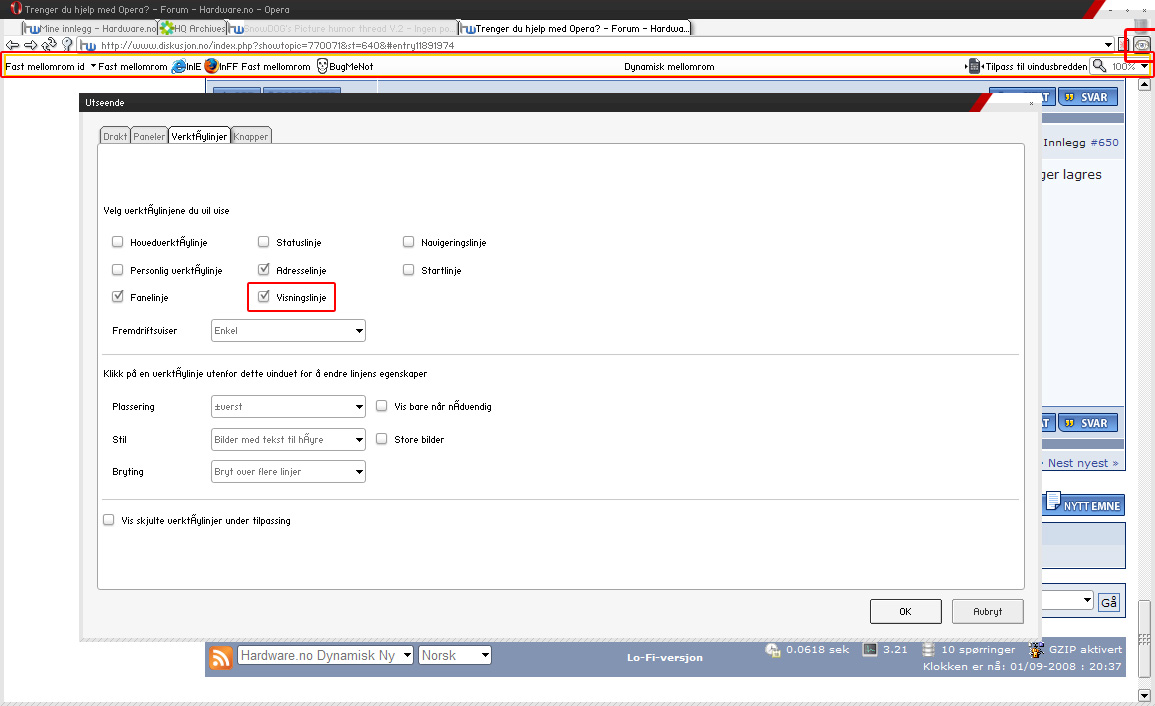Click the site favicon in the address field
This screenshot has height=706, width=1155.
coord(88,46)
